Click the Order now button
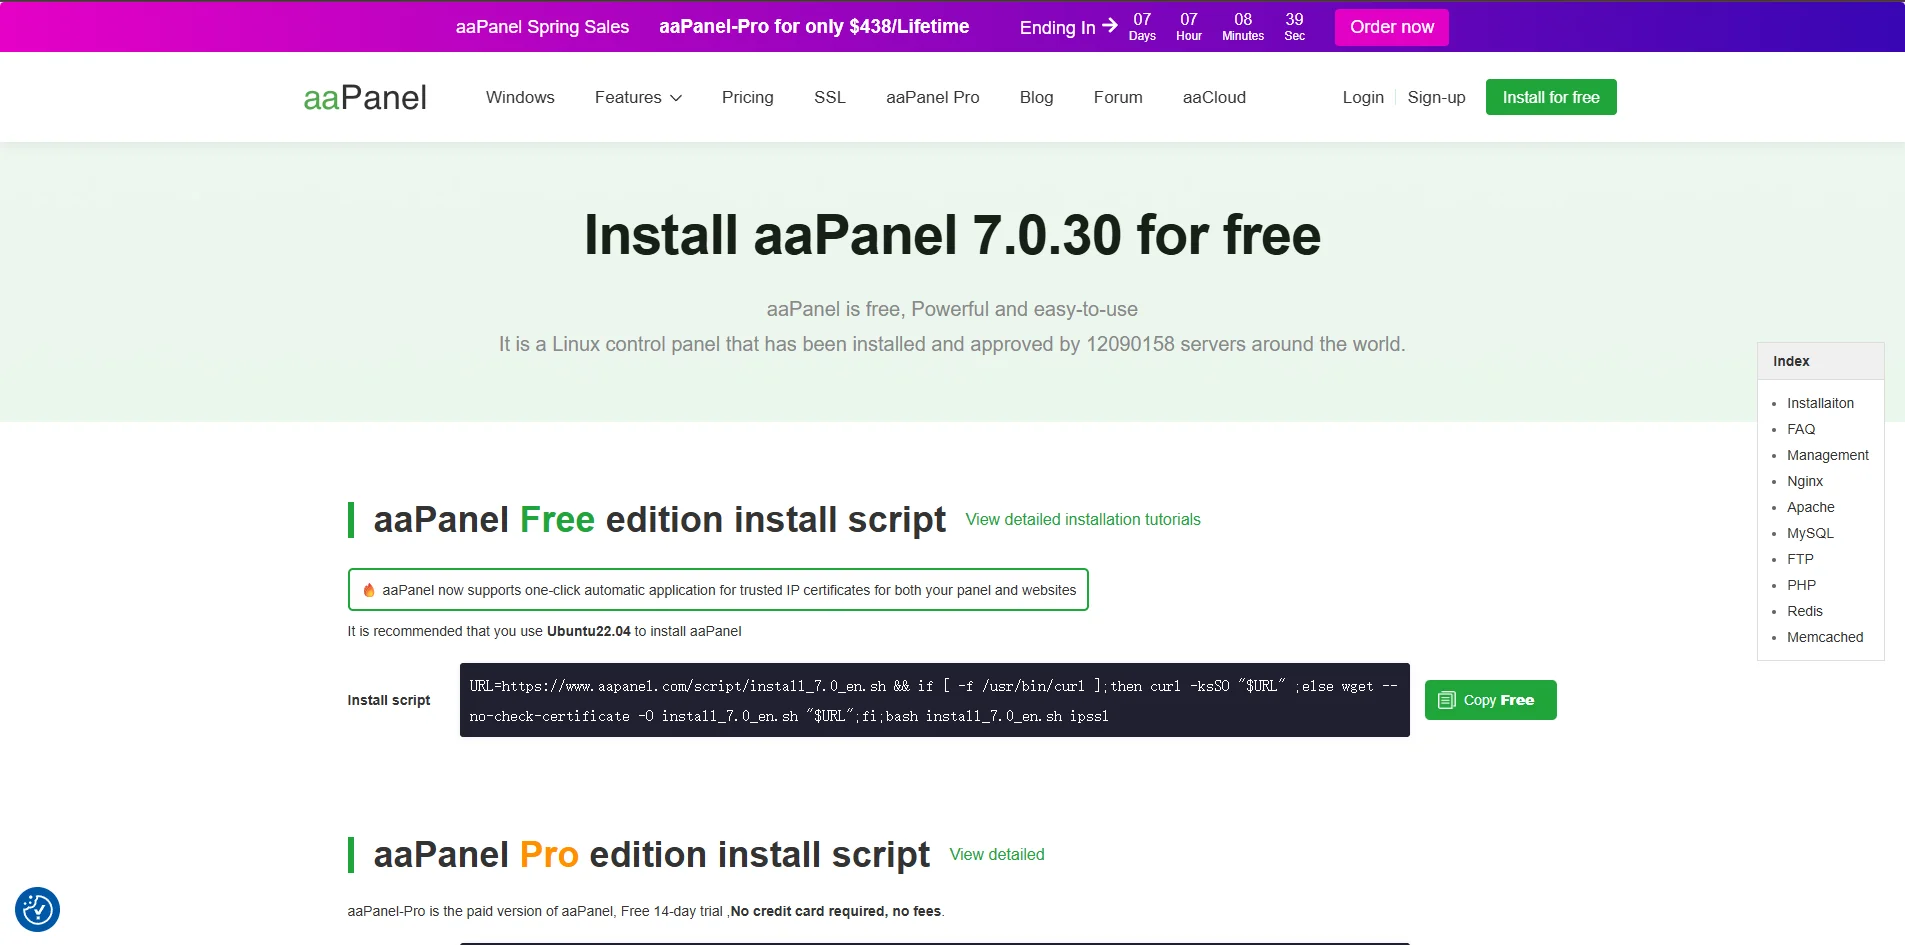Viewport: 1905px width, 945px height. (1391, 27)
